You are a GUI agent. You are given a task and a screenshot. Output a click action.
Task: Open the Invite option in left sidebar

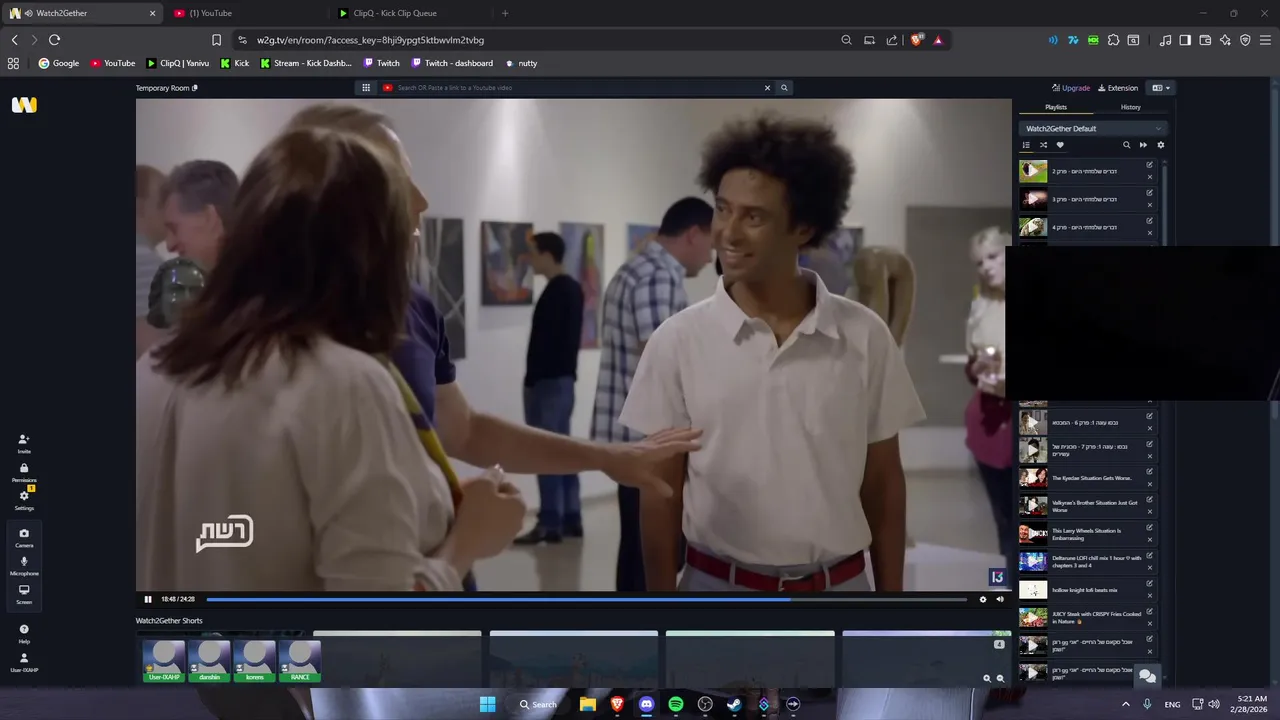[24, 443]
